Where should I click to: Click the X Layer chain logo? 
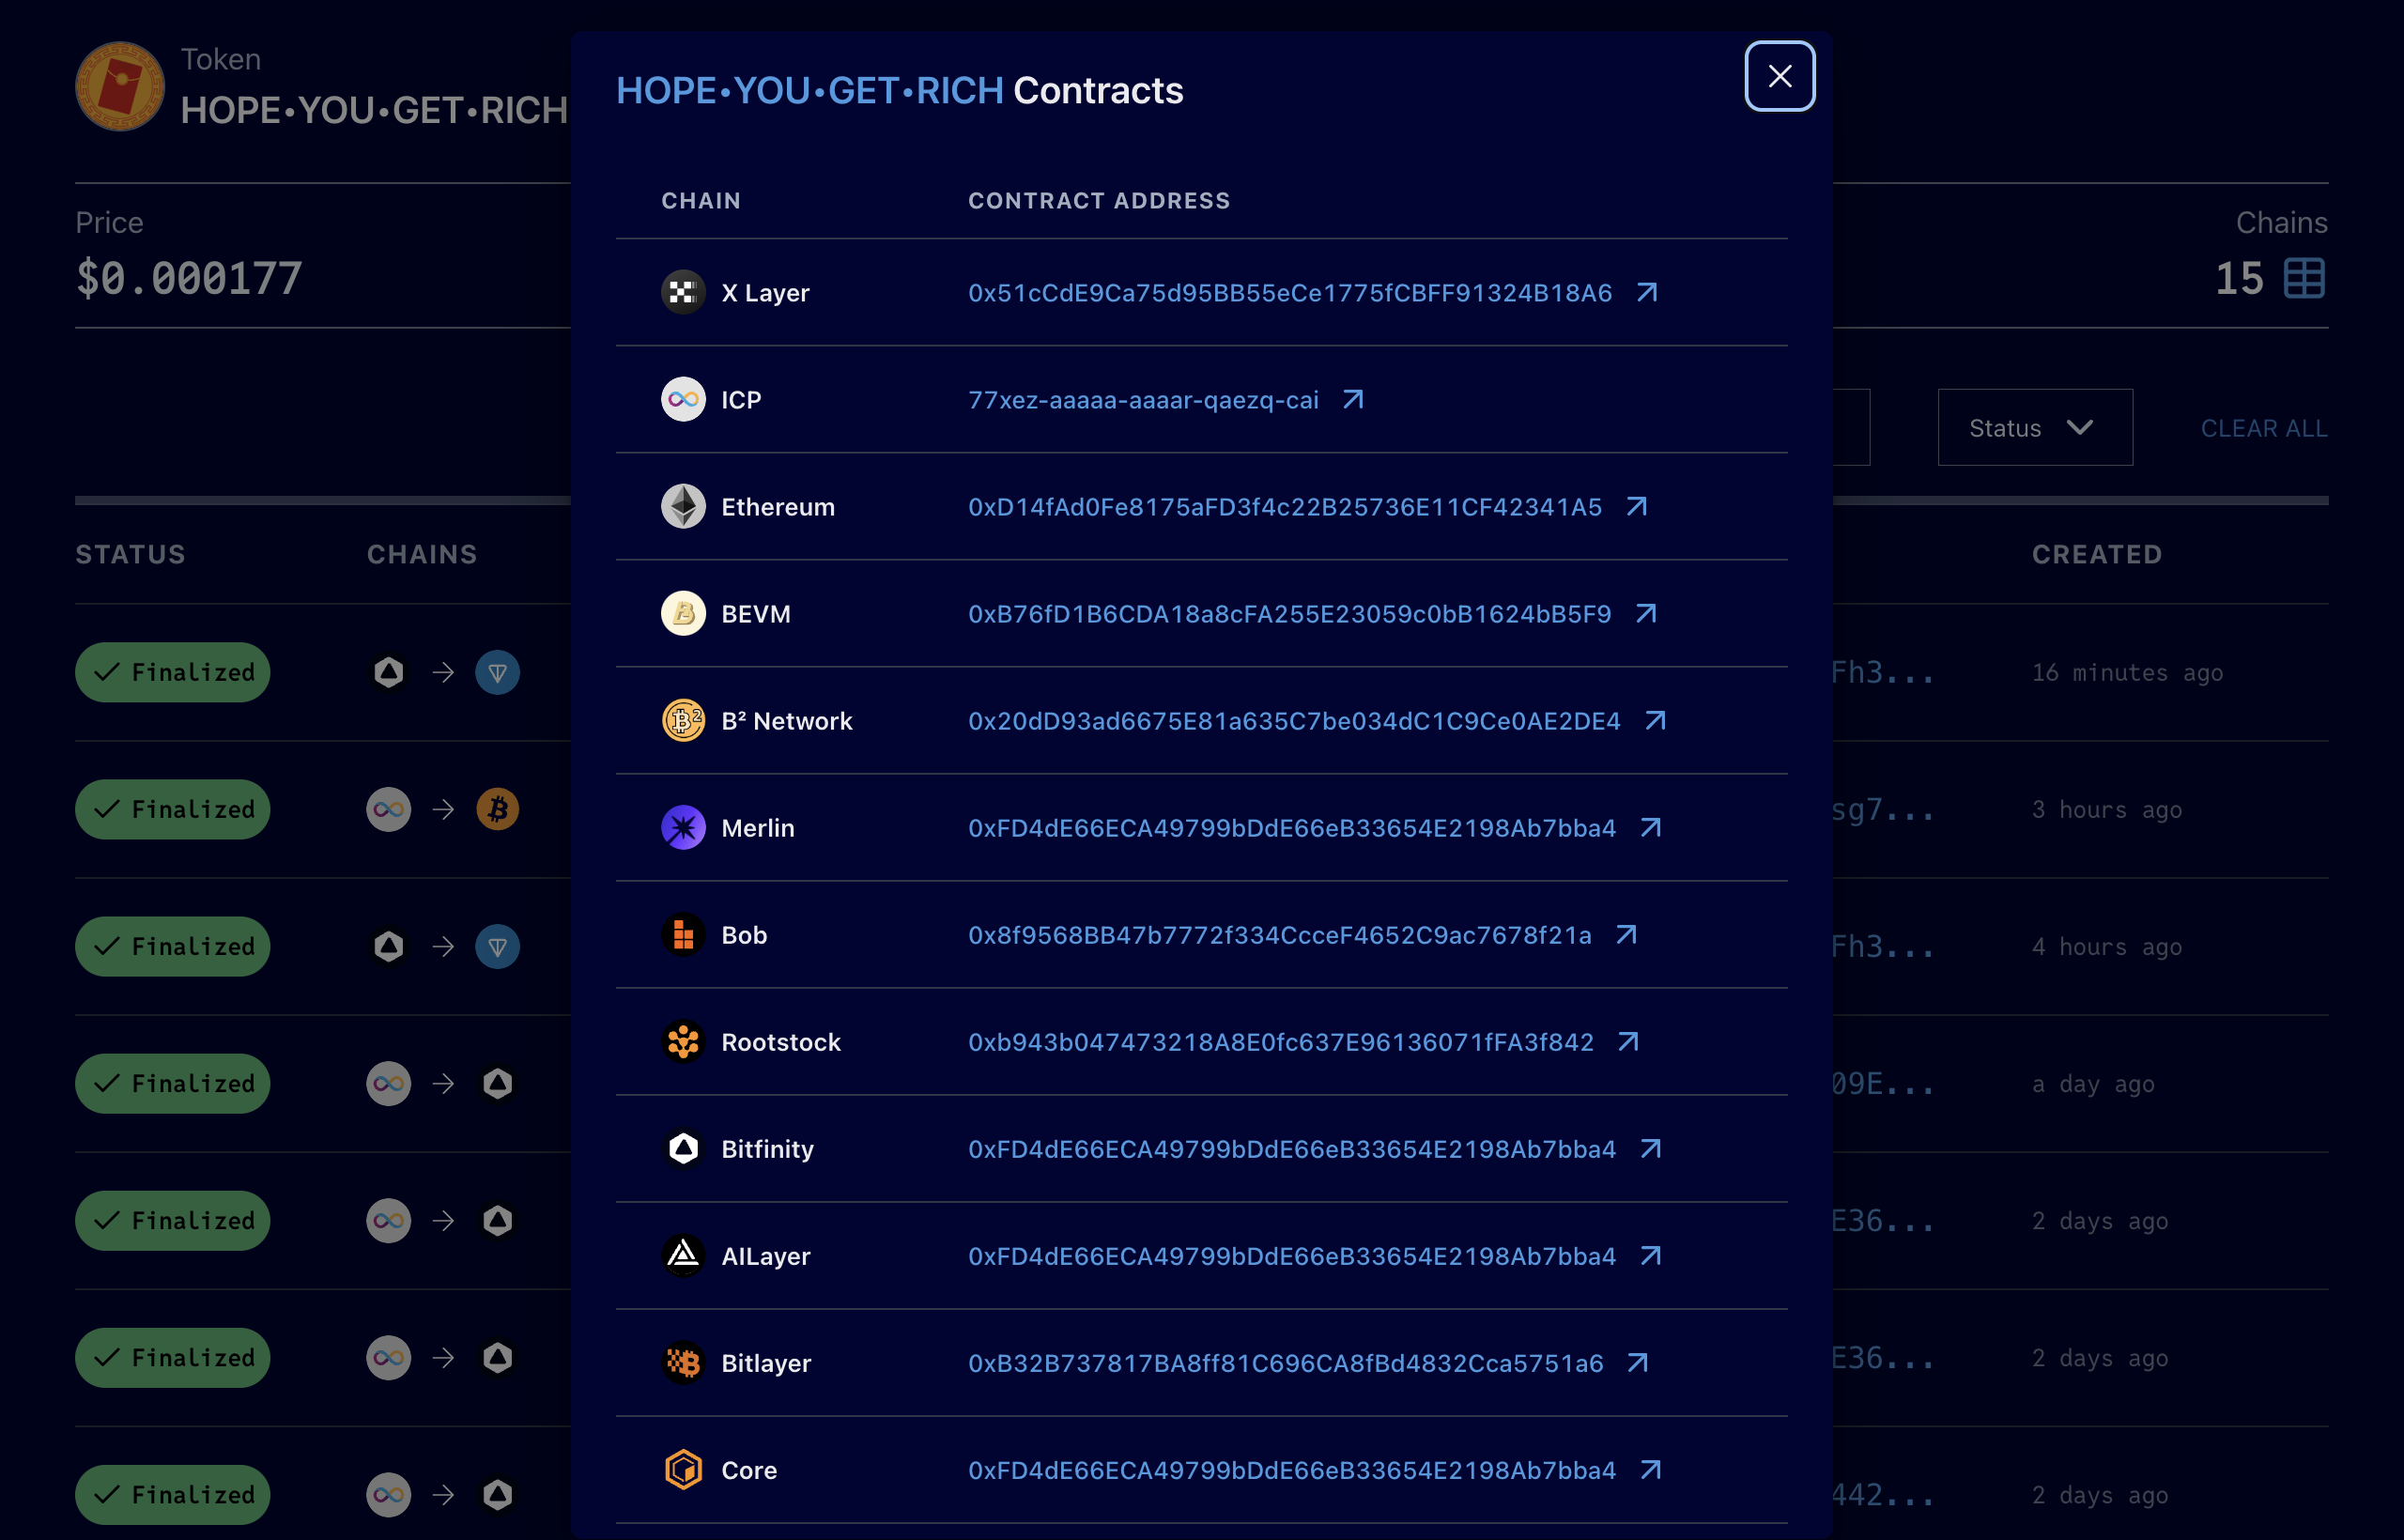(x=683, y=292)
